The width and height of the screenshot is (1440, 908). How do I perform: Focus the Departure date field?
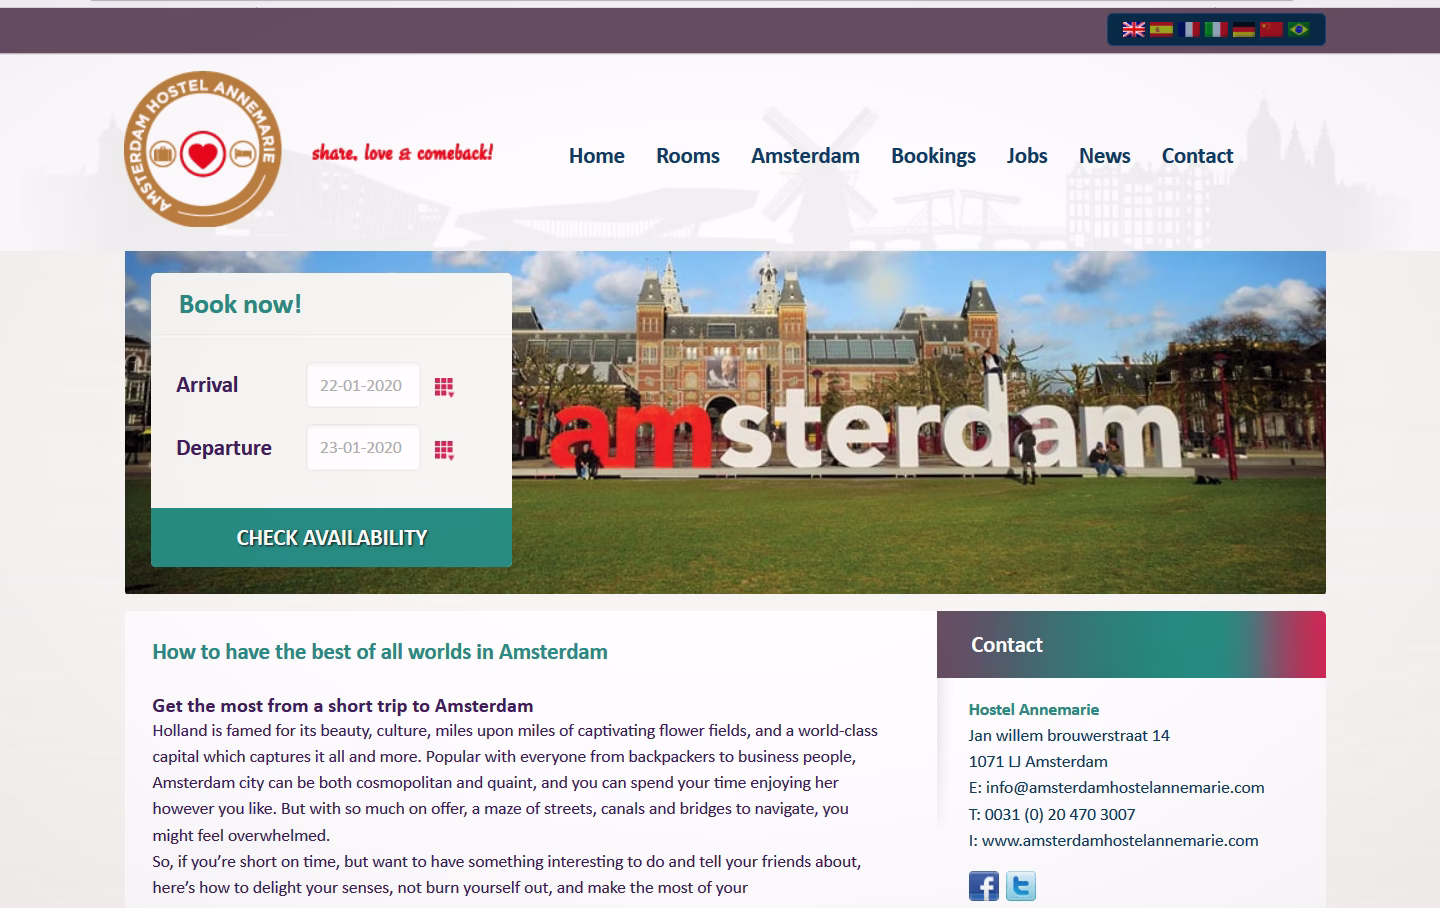click(363, 448)
